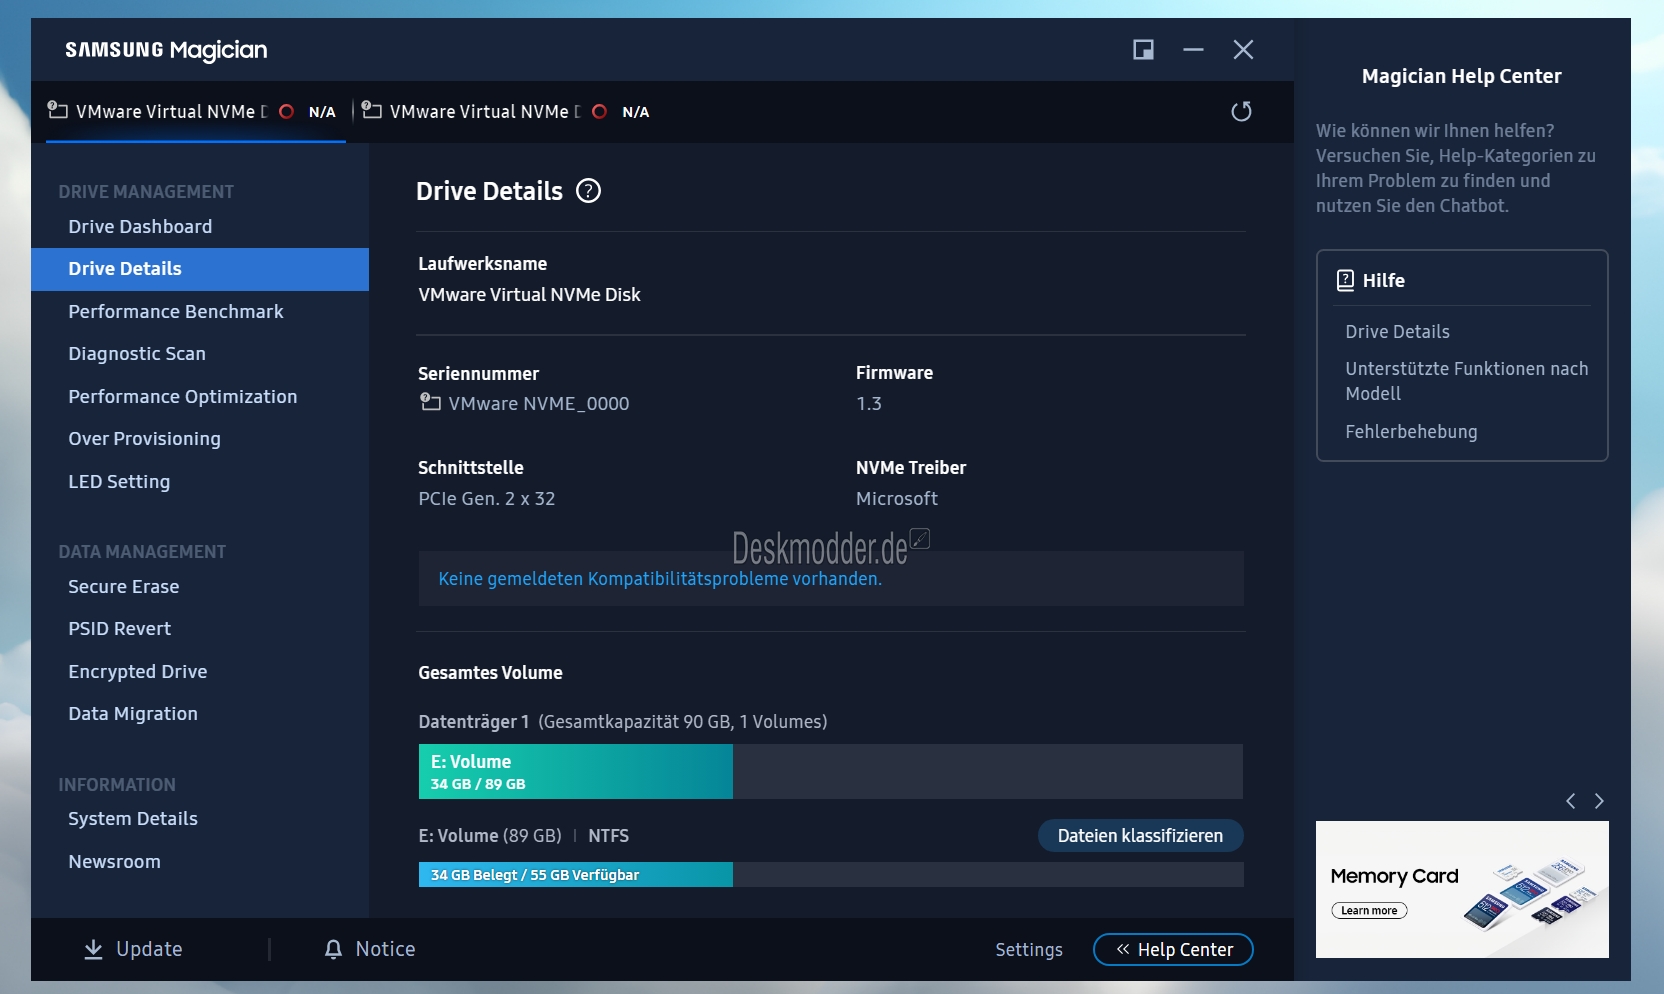Open Fehlerbehebung help link

pyautogui.click(x=1411, y=432)
